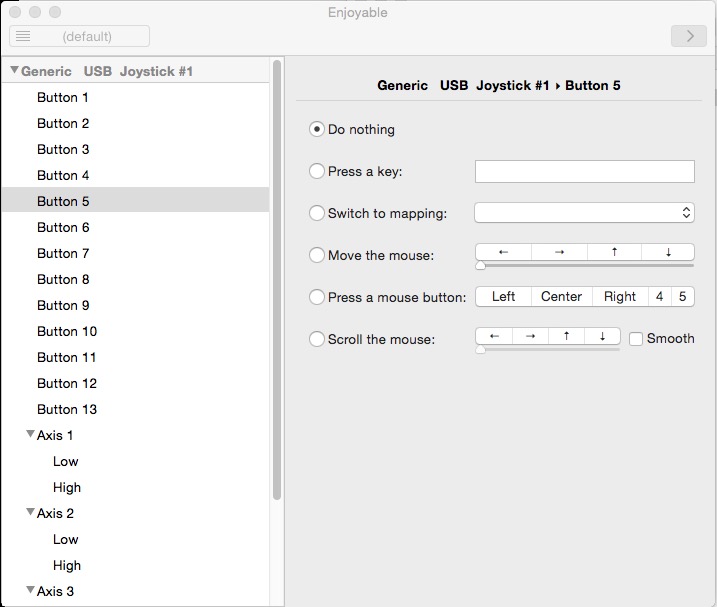Pick mouse button 5 segment
The image size is (717, 607).
pos(682,296)
